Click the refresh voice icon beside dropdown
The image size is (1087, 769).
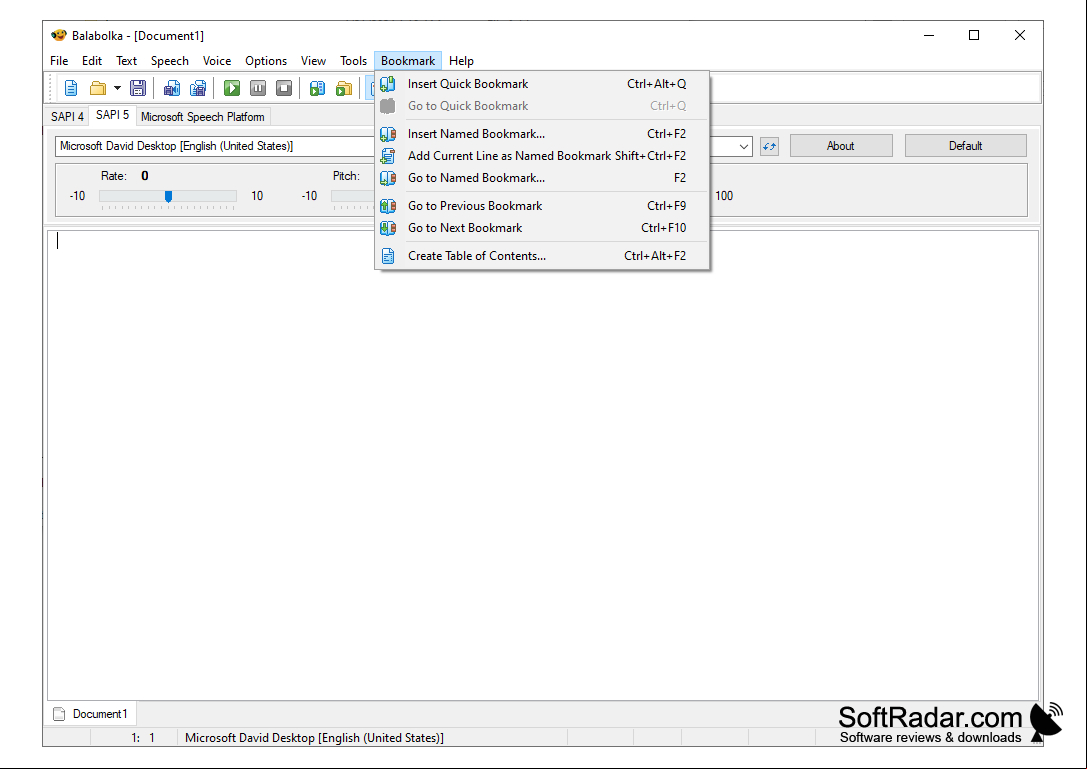769,146
